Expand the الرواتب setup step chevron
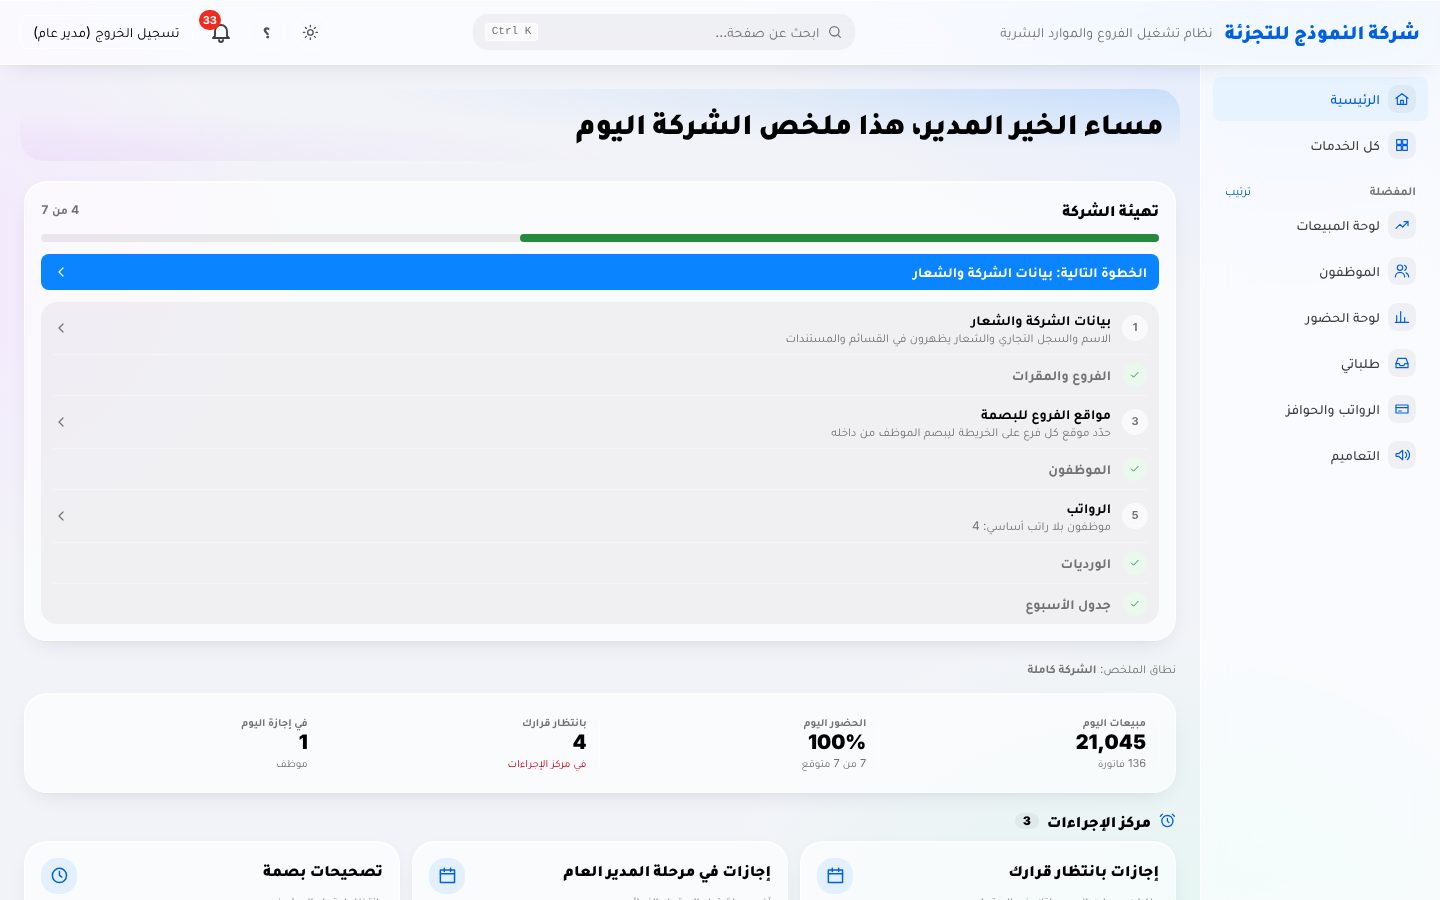 coord(61,516)
